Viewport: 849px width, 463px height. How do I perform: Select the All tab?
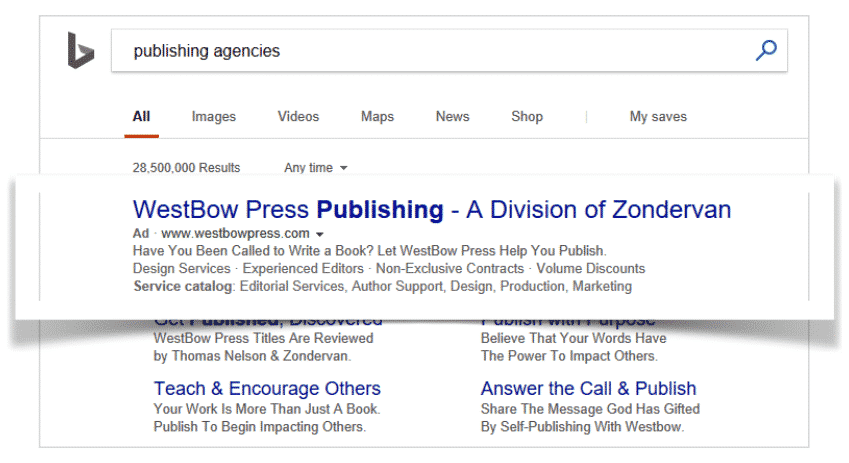pyautogui.click(x=141, y=116)
